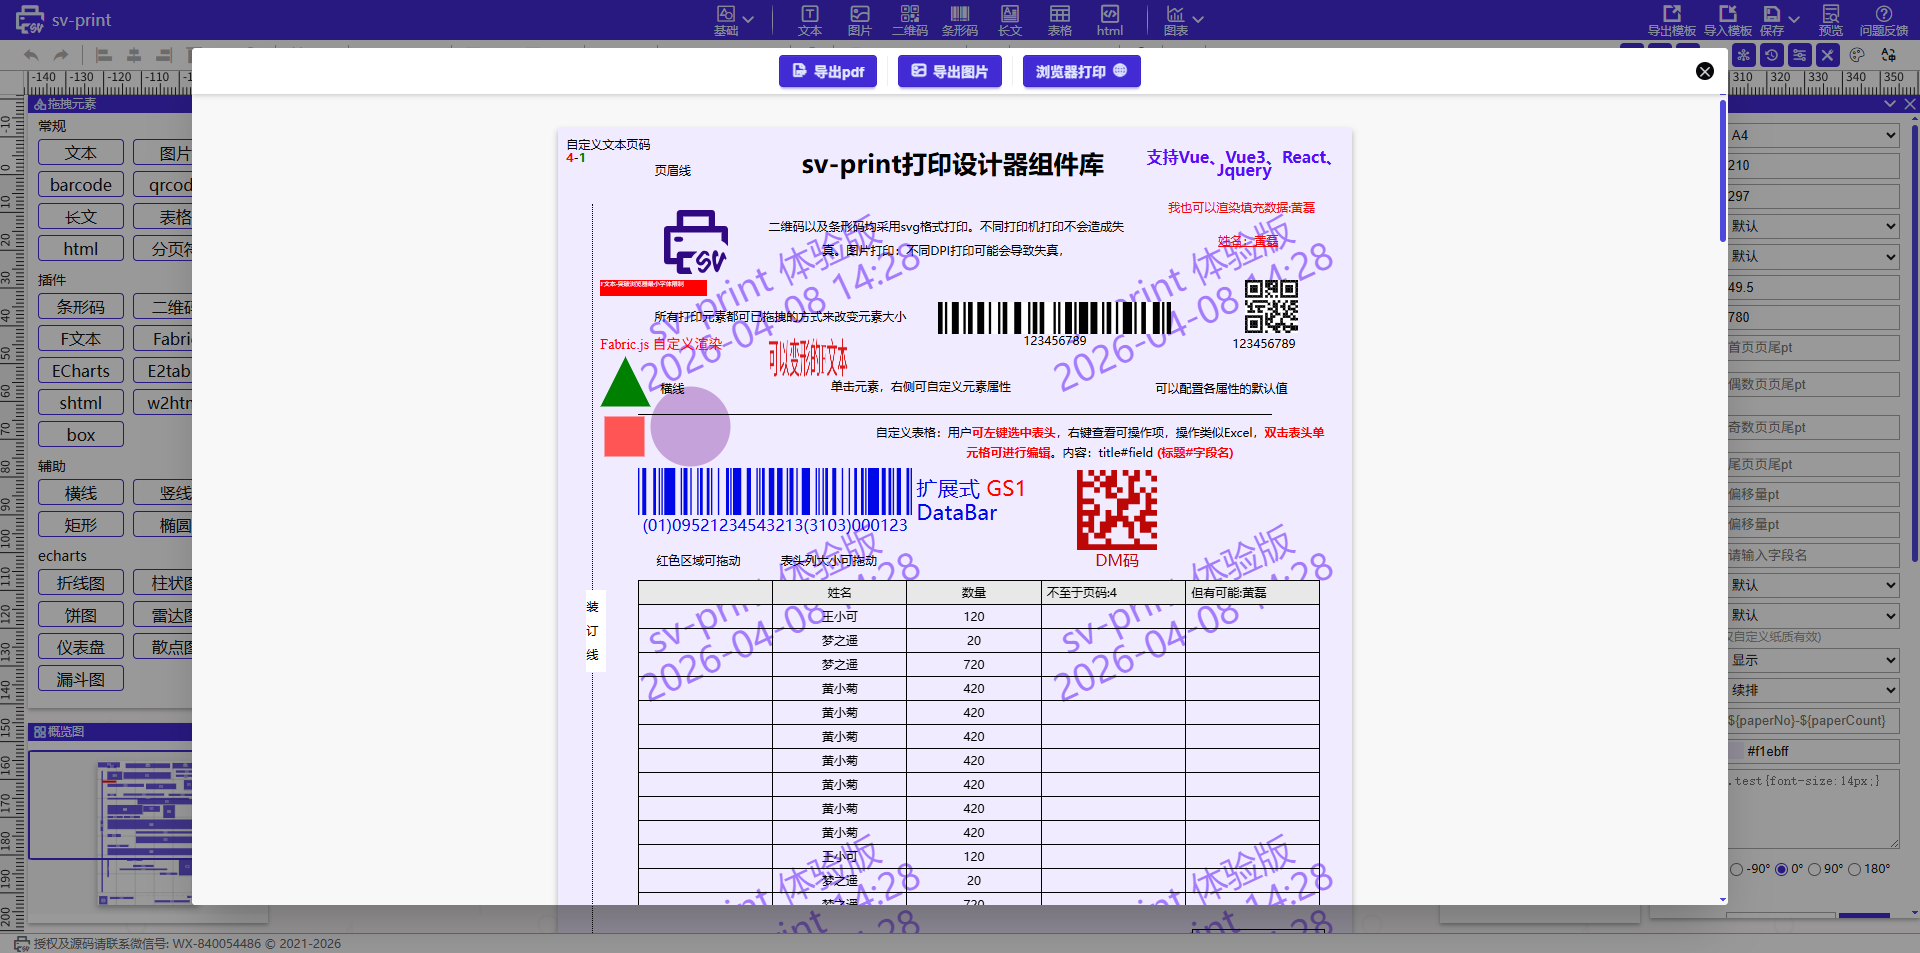Click the language translate icon
The width and height of the screenshot is (1920, 953).
[x=1888, y=55]
